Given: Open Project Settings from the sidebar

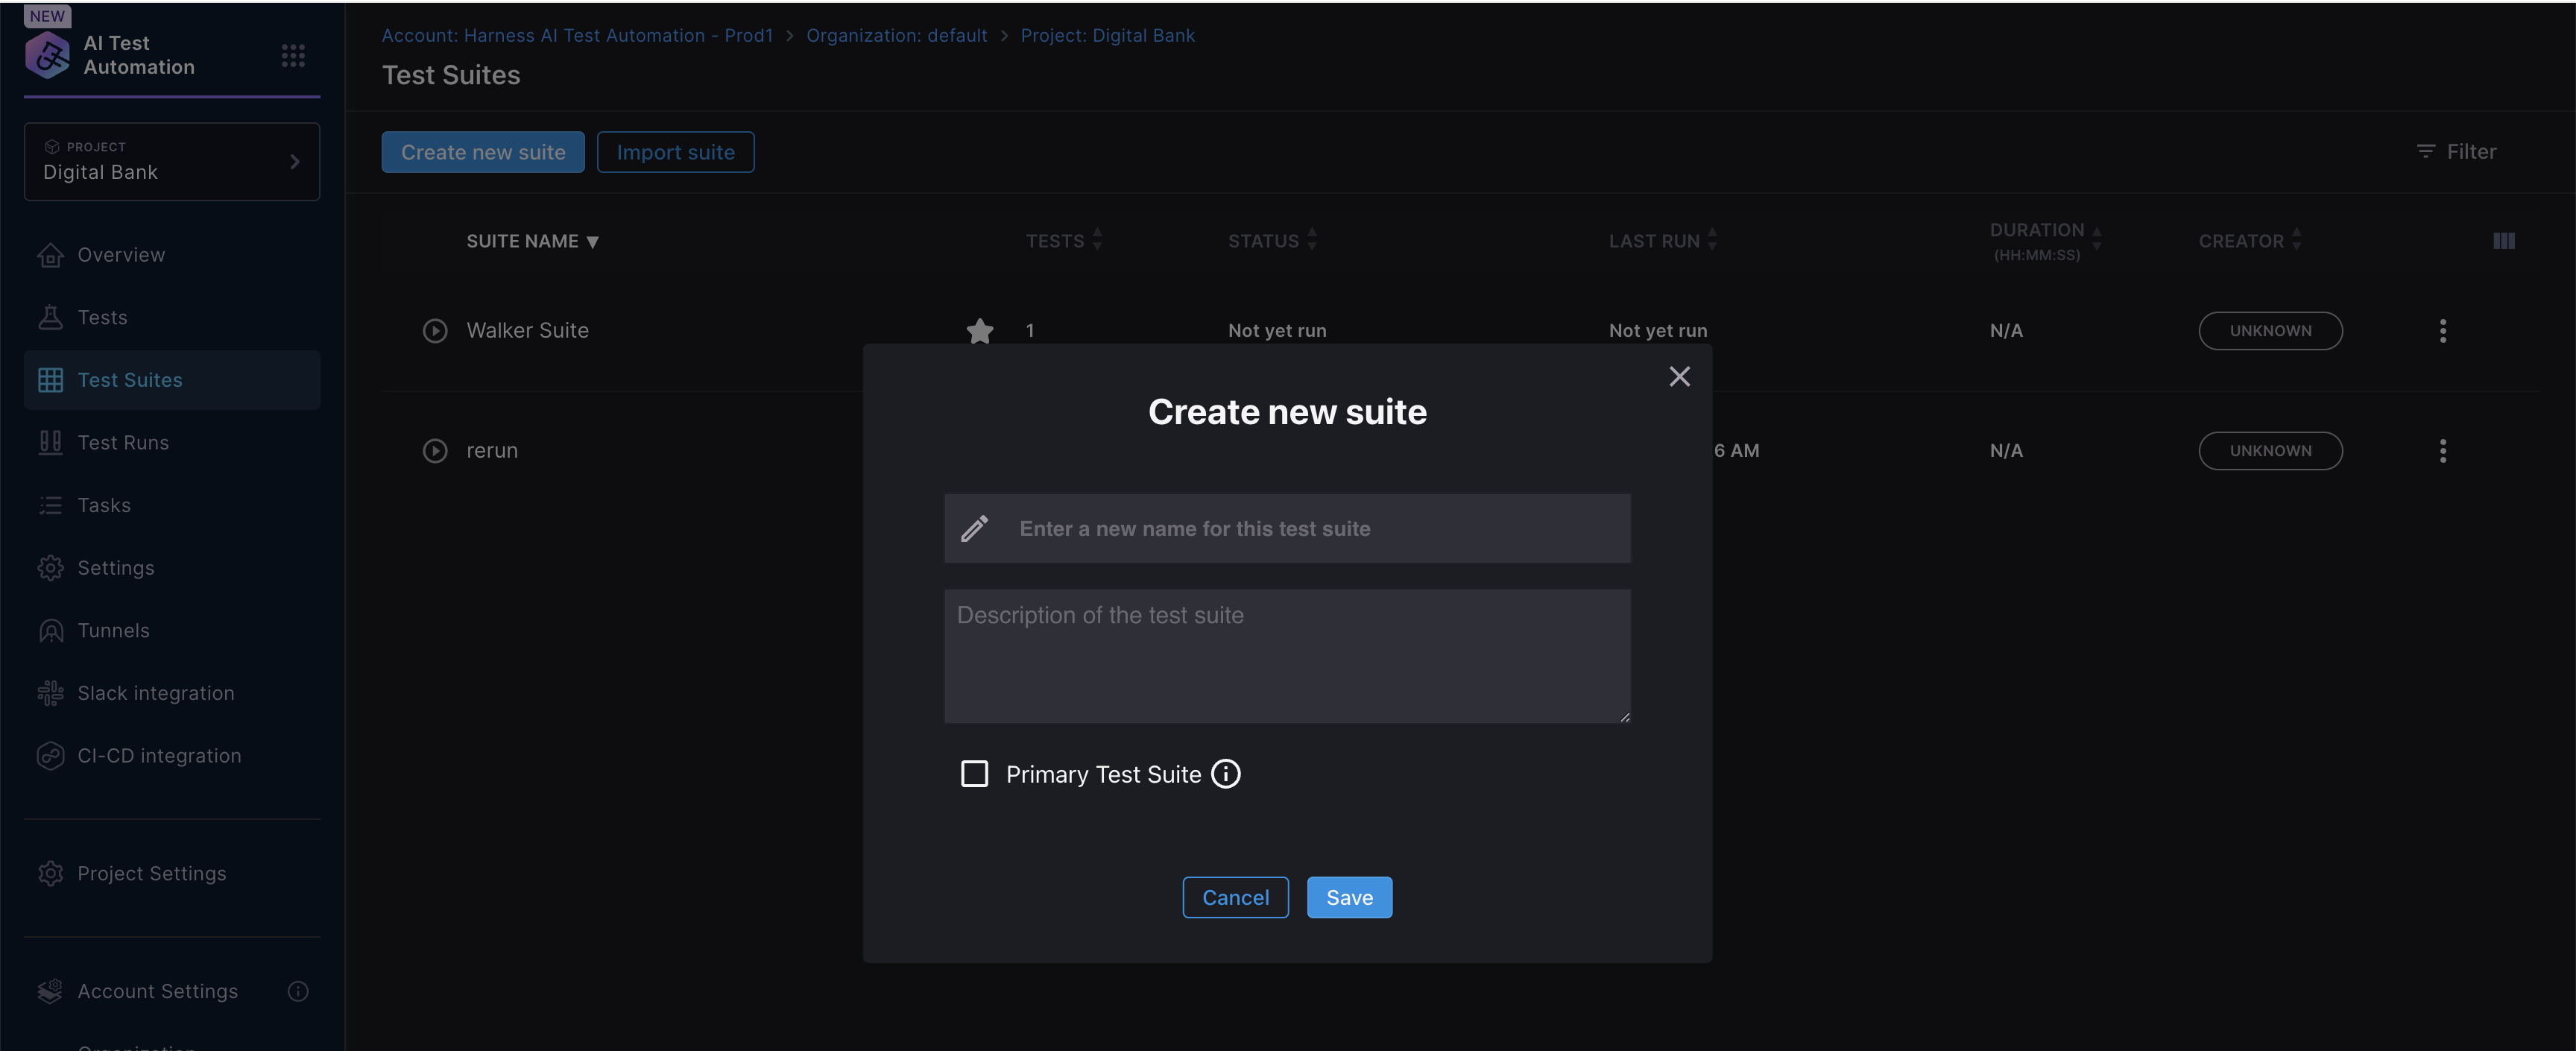Looking at the screenshot, I should [152, 872].
